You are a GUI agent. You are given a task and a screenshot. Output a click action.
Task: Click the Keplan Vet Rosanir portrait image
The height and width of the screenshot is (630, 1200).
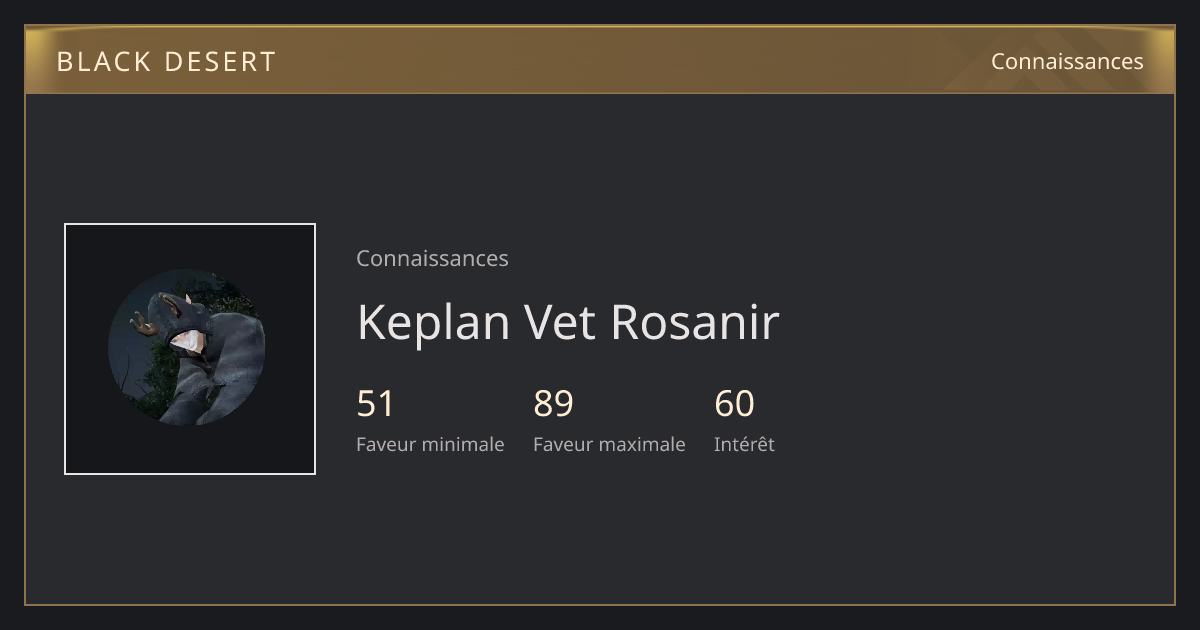190,349
